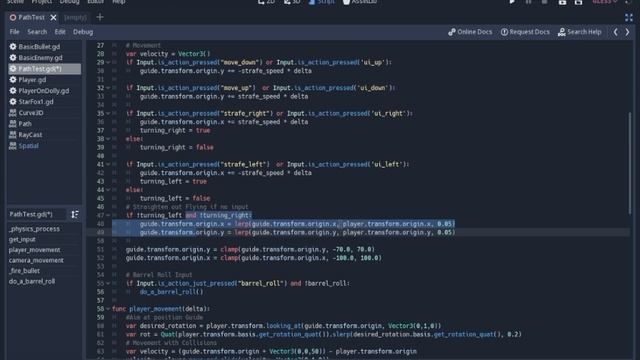
Task: Open the Curve3D documentation entry
Action: point(44,113)
